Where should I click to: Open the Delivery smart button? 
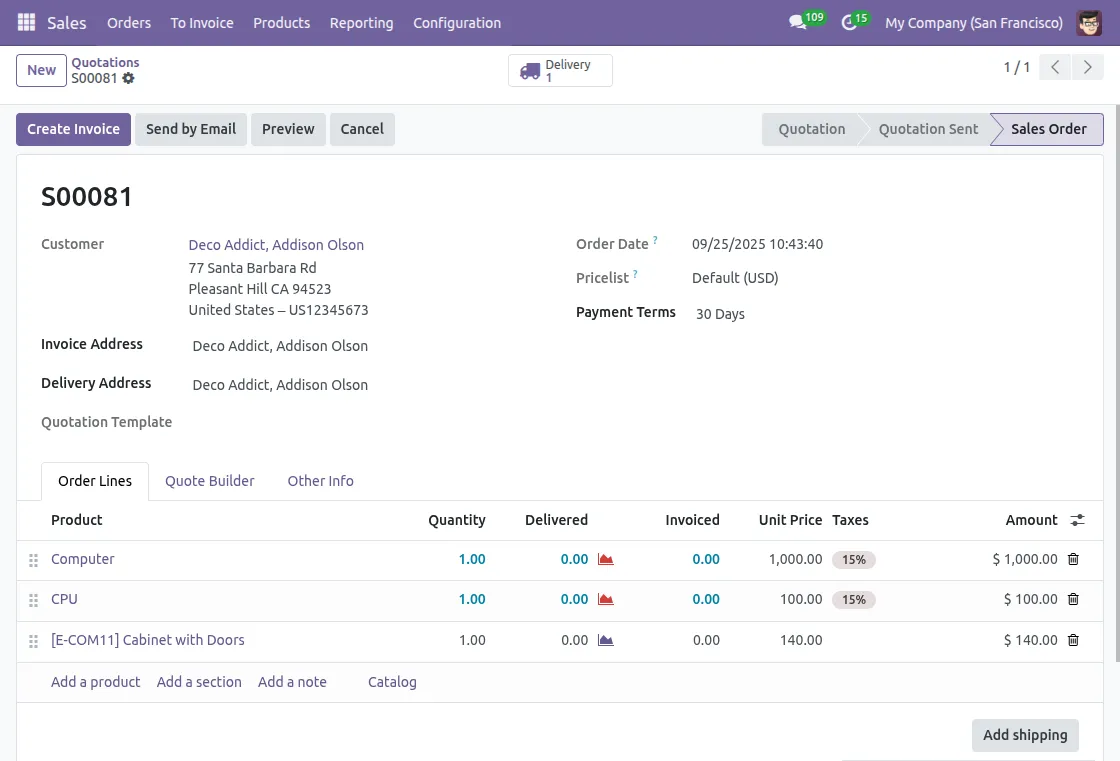click(x=560, y=71)
